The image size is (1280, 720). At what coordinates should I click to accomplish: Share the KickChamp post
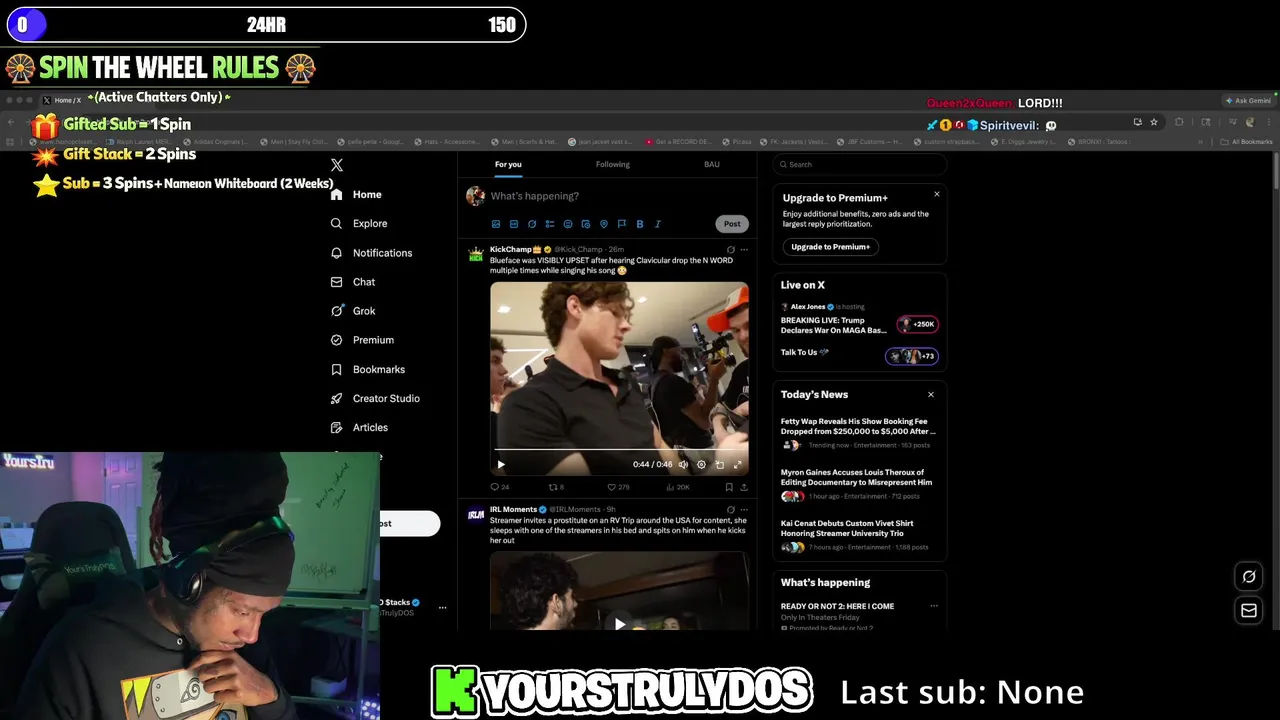743,487
